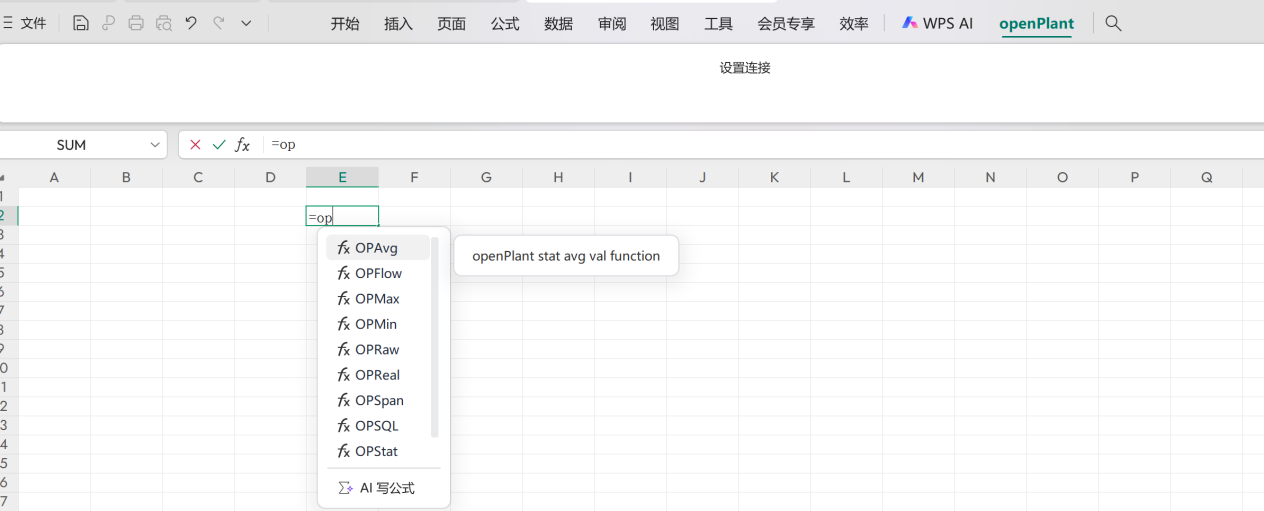Select column C header

point(198,177)
